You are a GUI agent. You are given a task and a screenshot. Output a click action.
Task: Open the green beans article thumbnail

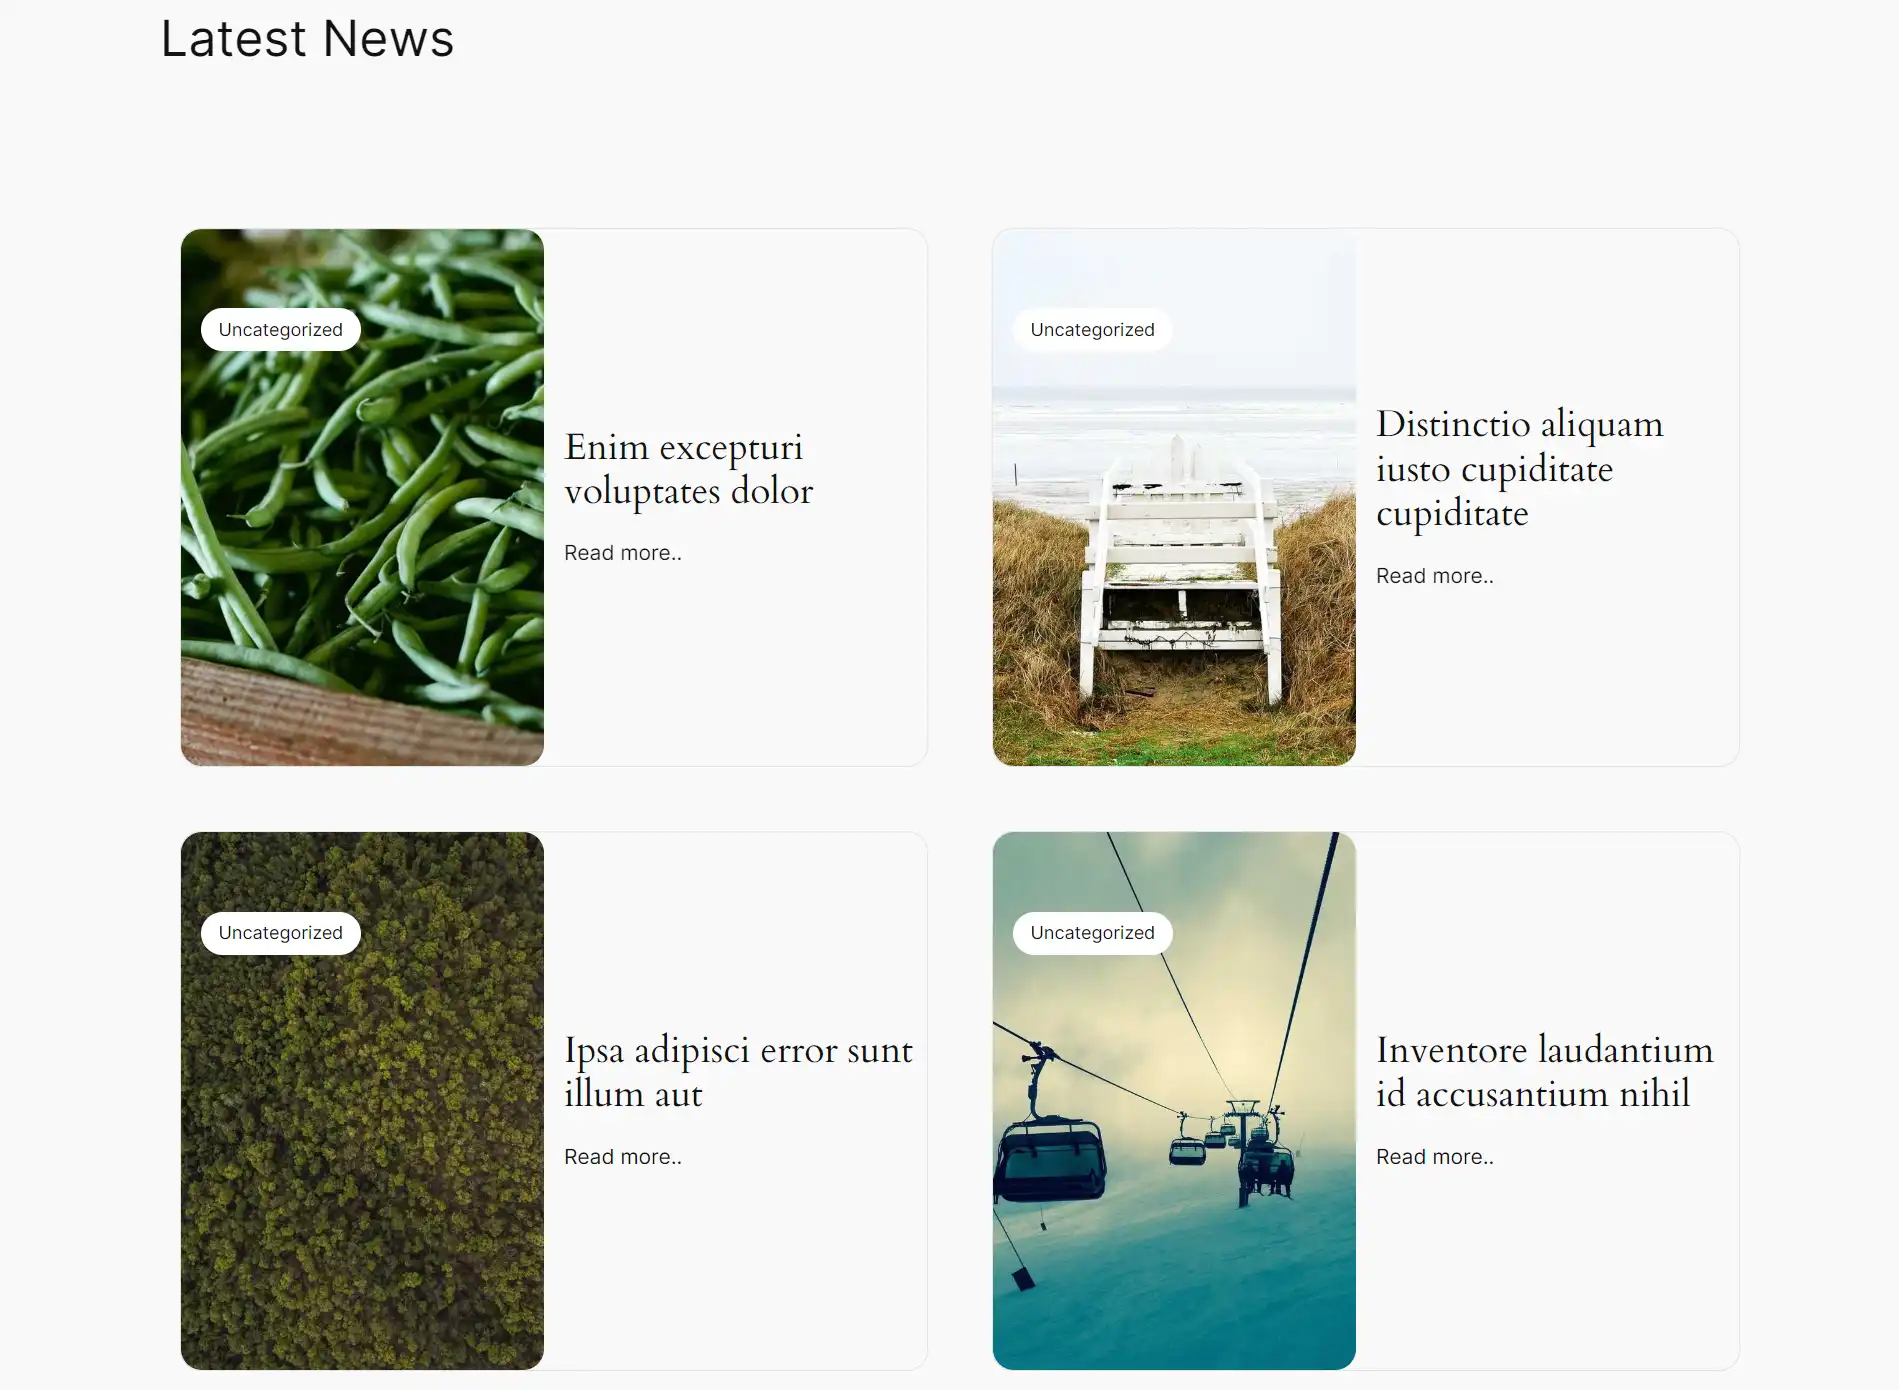pos(362,497)
